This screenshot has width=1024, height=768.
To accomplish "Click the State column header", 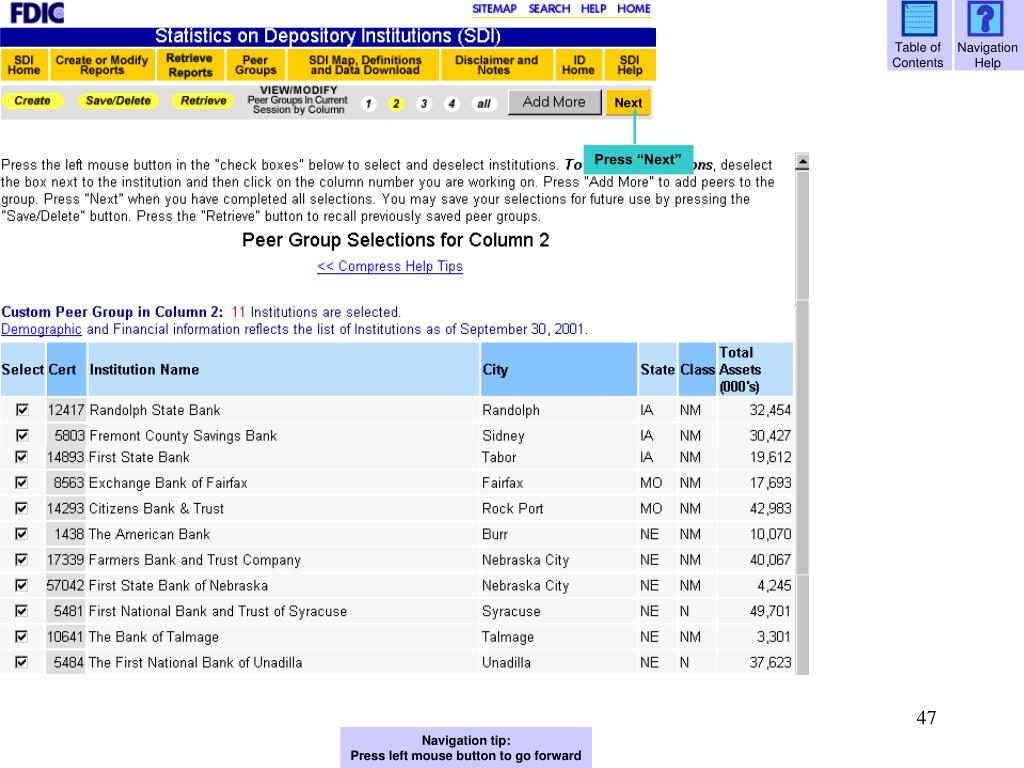I will (657, 370).
